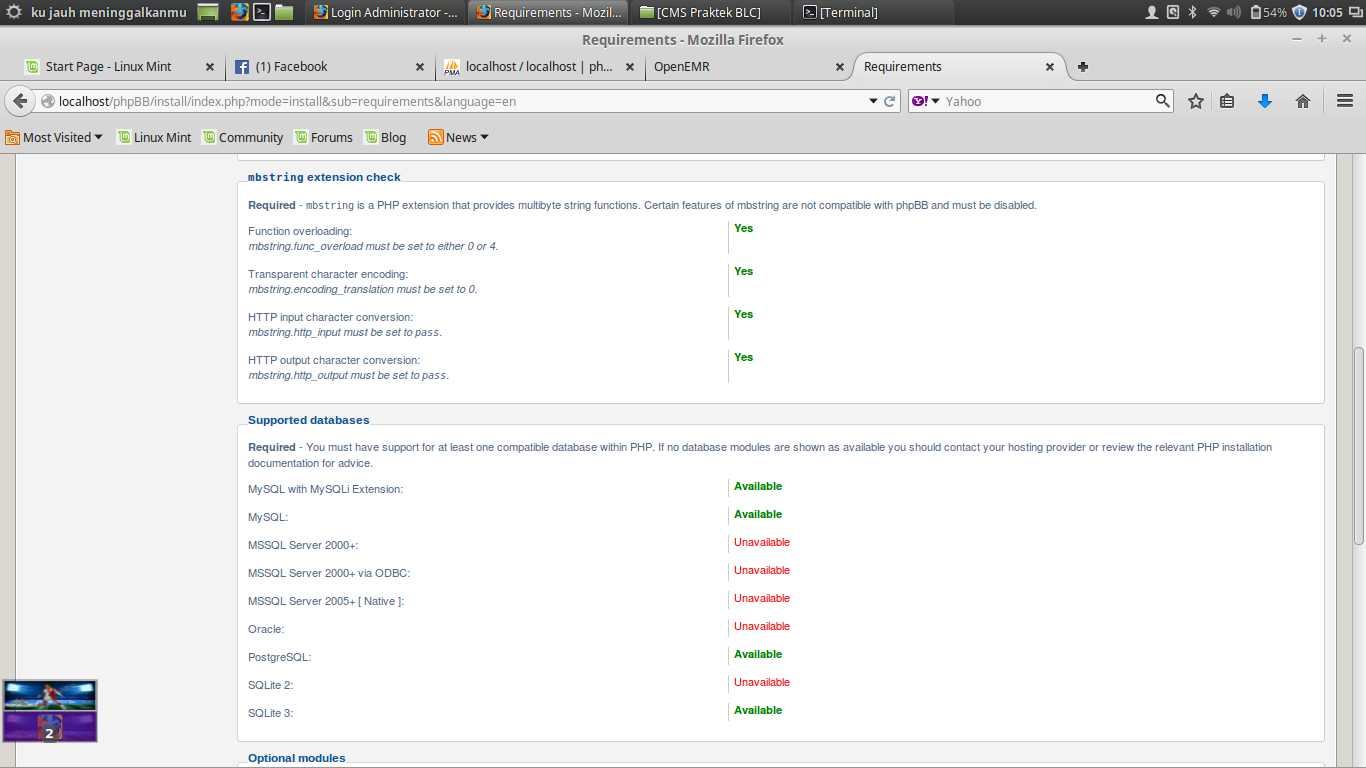
Task: Click the 'MySQL with MySQLi Extension:' label
Action: [x=325, y=489]
